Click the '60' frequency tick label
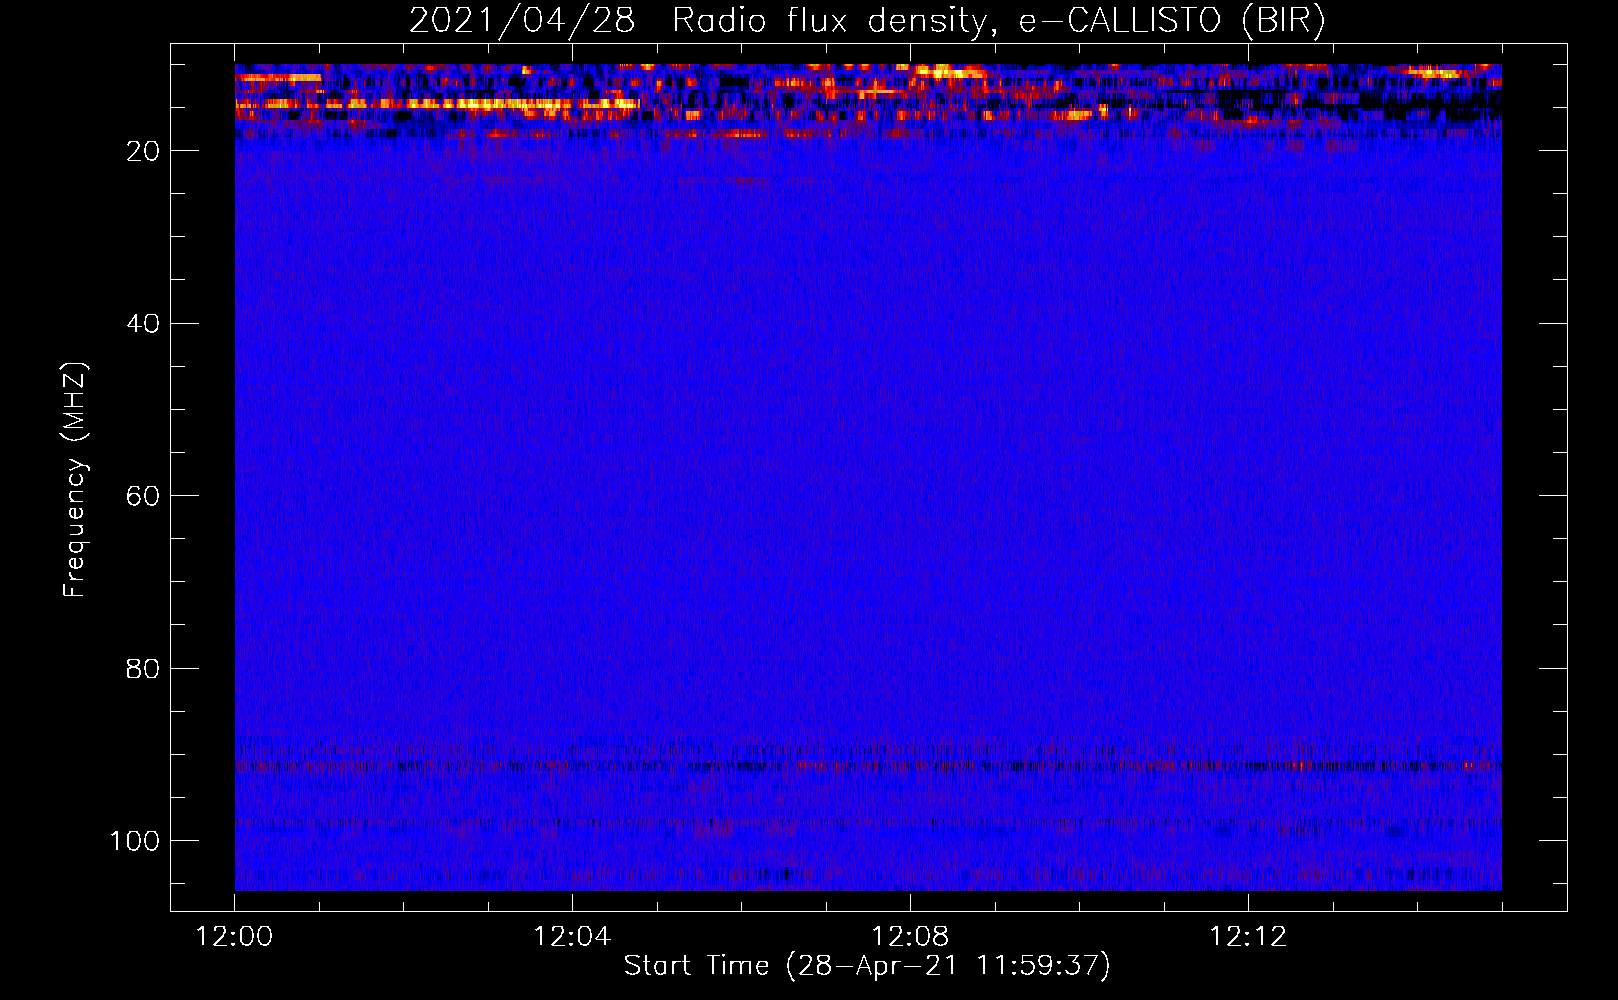The image size is (1618, 1000). coord(142,496)
